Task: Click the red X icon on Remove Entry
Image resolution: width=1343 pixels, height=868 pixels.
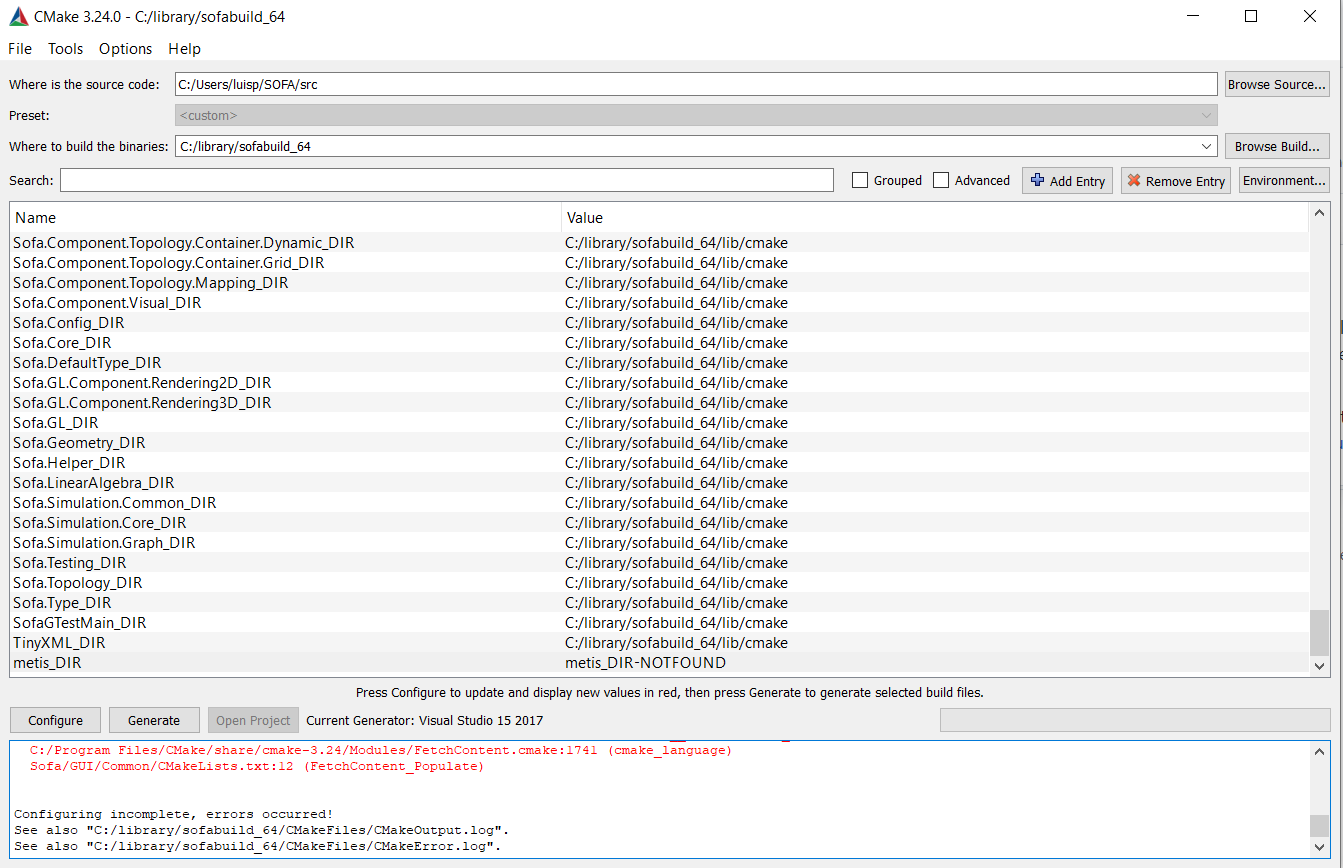Action: click(x=1134, y=181)
